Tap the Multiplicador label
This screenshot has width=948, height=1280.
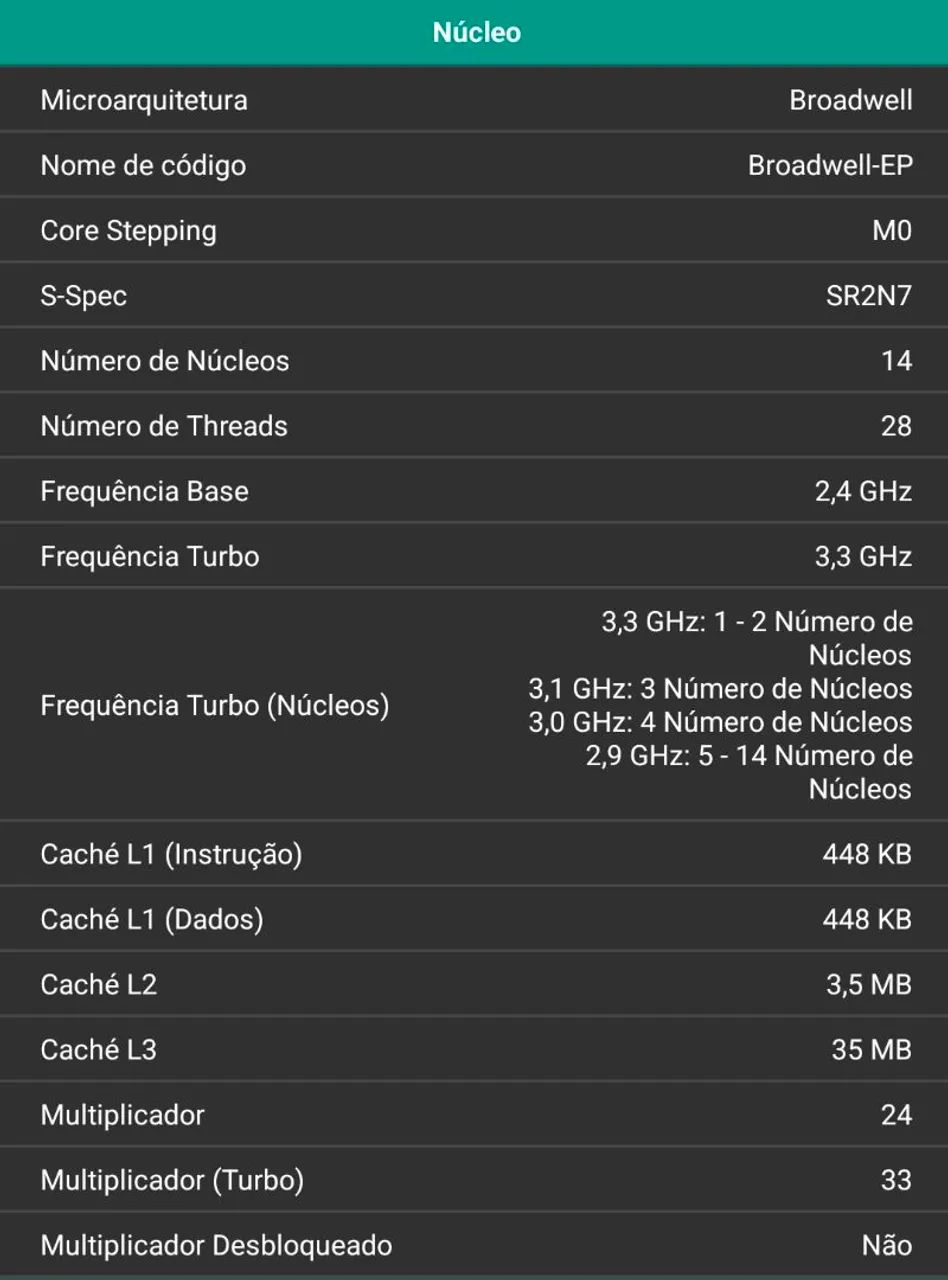click(x=123, y=1115)
